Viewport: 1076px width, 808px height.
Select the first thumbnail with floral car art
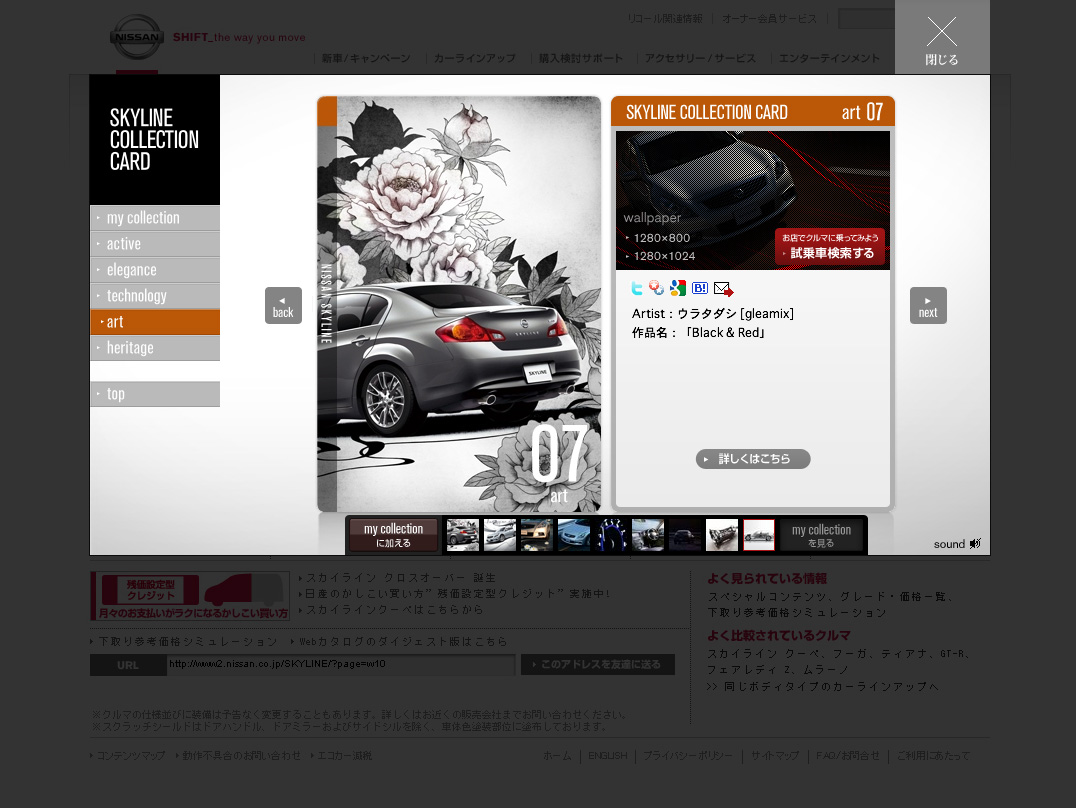463,535
